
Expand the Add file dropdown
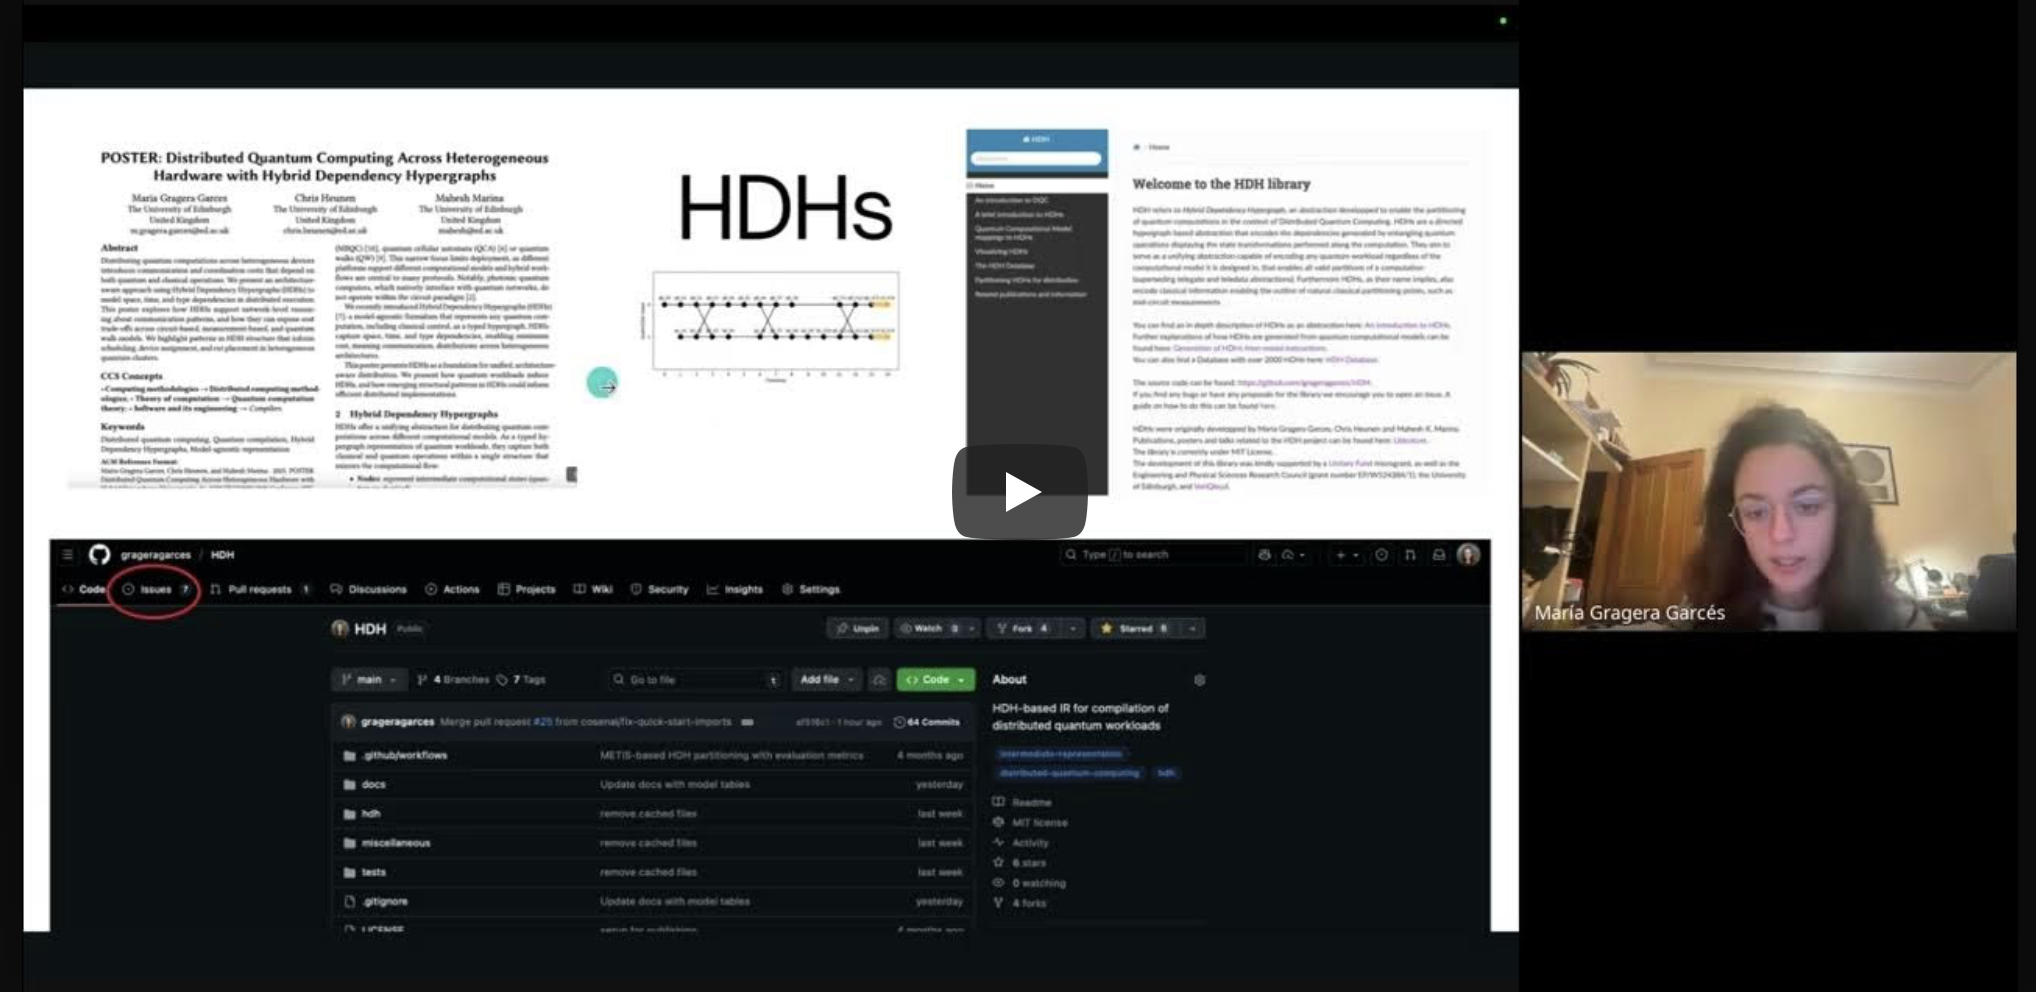pos(826,680)
